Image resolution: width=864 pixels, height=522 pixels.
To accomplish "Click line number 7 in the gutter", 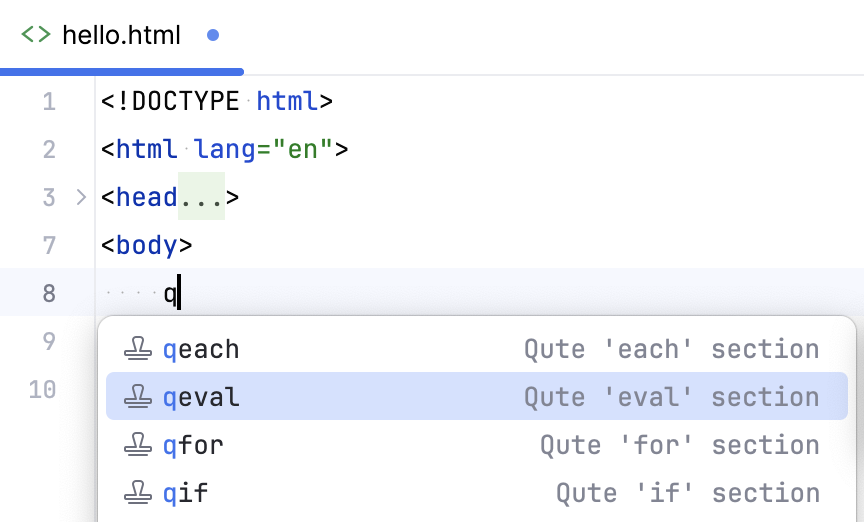I will tap(50, 246).
